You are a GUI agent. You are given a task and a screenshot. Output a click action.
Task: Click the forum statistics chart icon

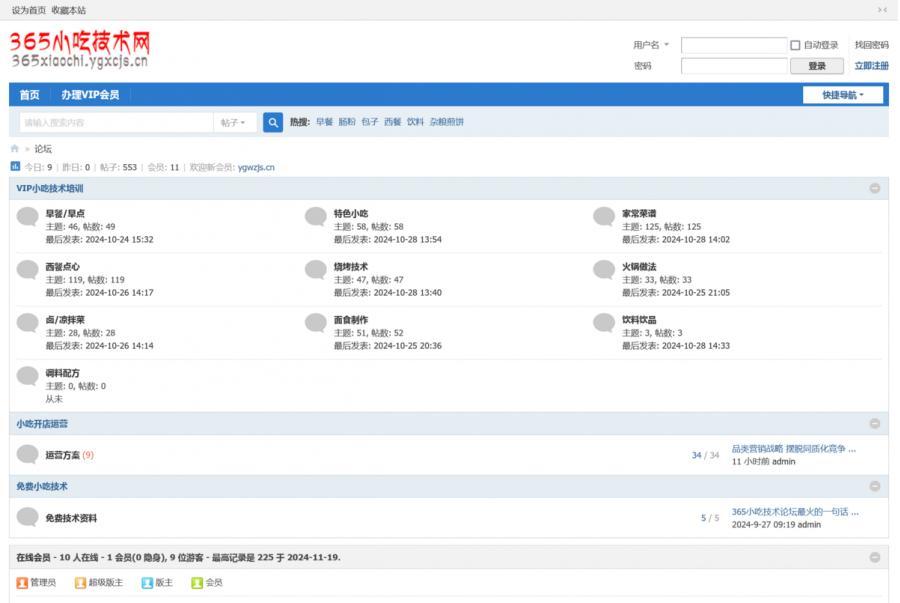click(15, 167)
